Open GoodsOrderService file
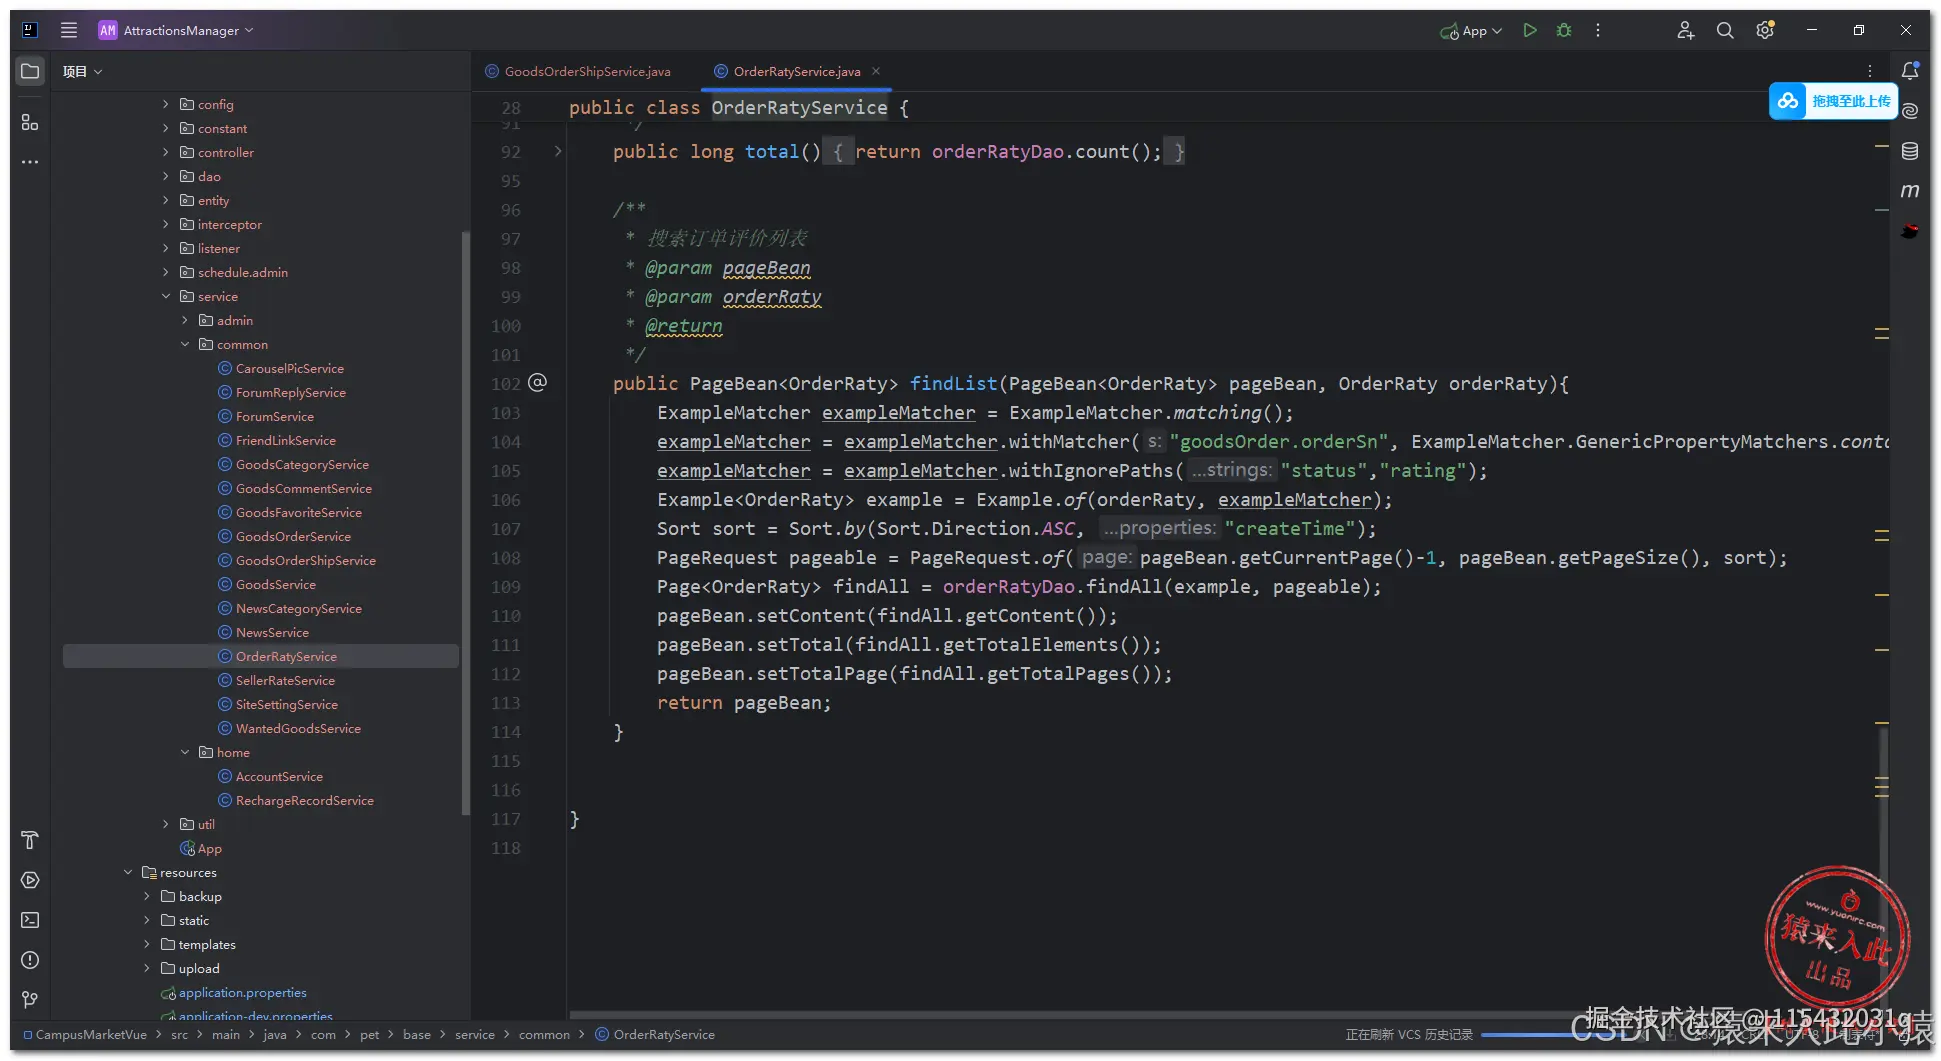This screenshot has height=1061, width=1941. coord(293,536)
